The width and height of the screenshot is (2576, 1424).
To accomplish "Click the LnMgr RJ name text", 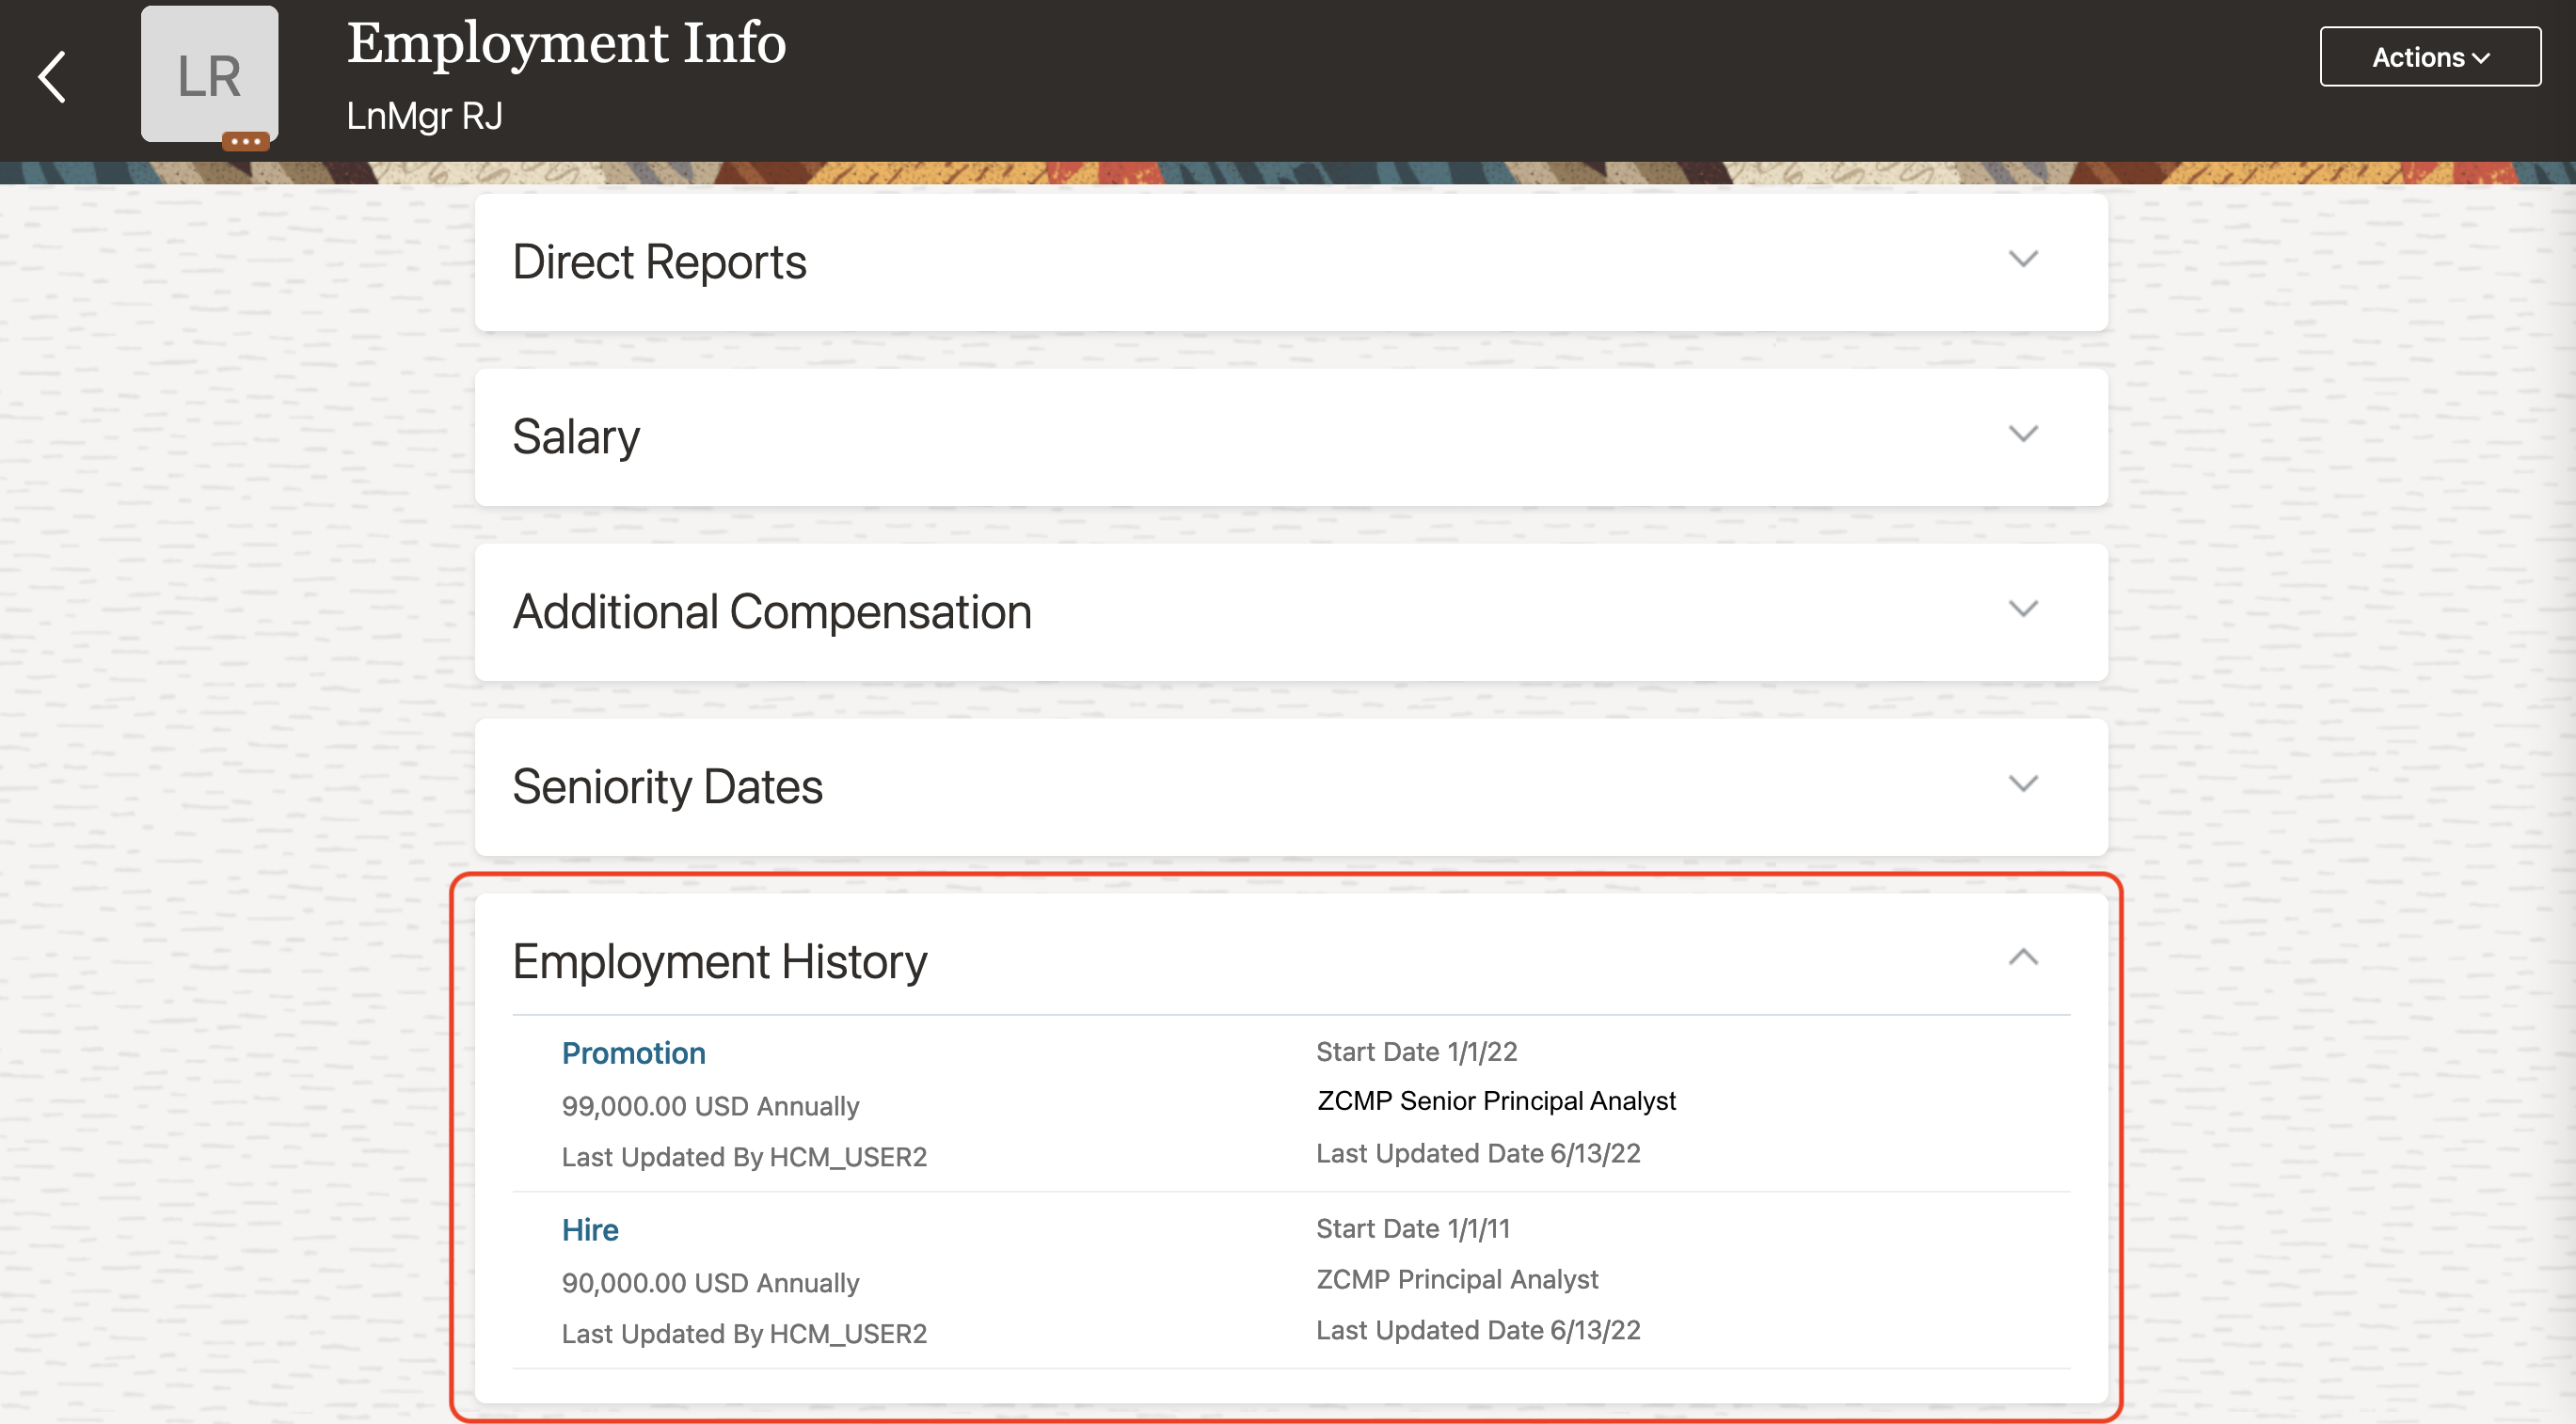I will coord(424,116).
